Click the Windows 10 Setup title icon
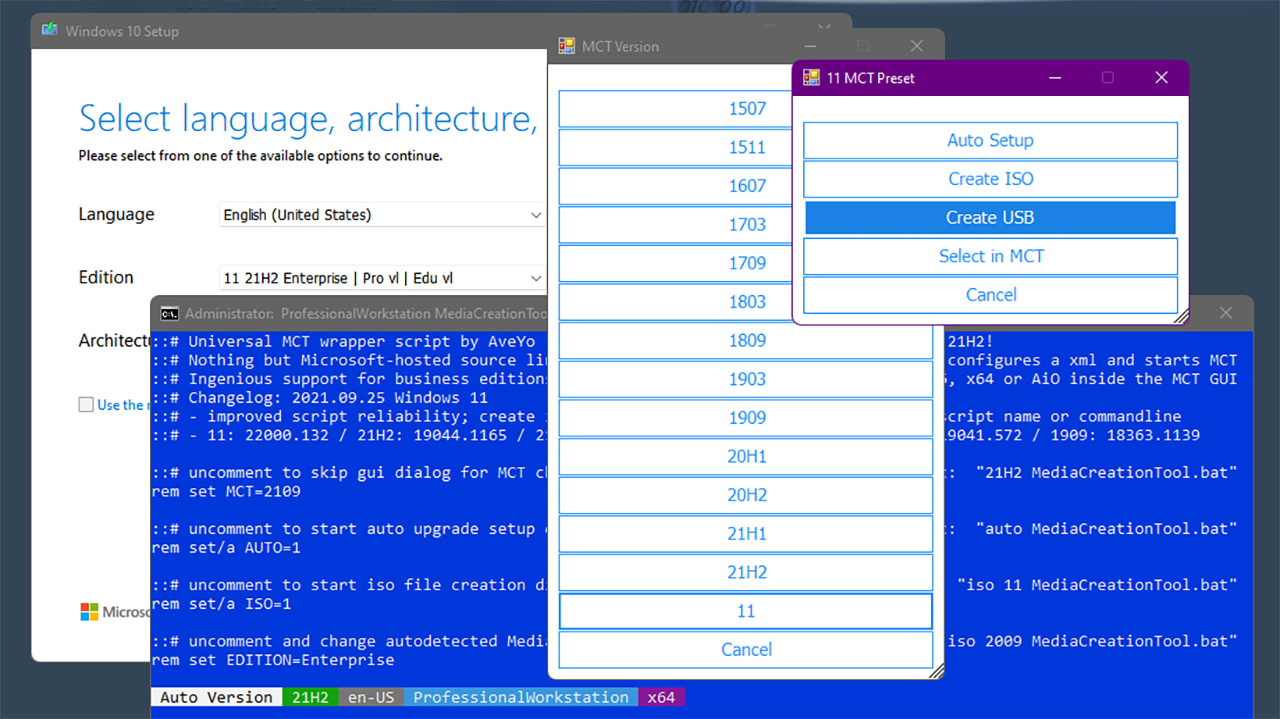Viewport: 1280px width, 719px height. click(x=49, y=30)
